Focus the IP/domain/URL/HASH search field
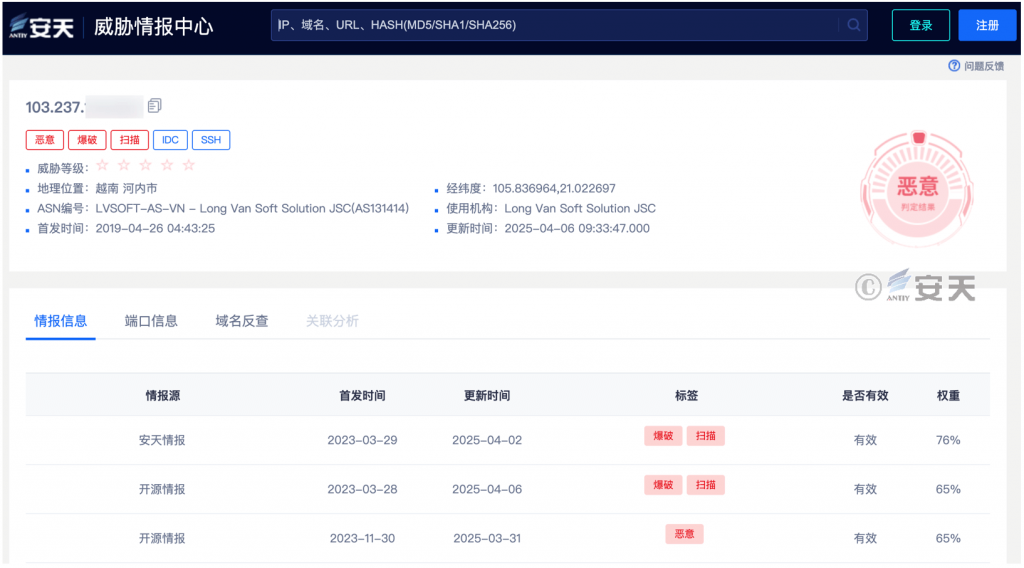The height and width of the screenshot is (568, 1024). point(555,25)
